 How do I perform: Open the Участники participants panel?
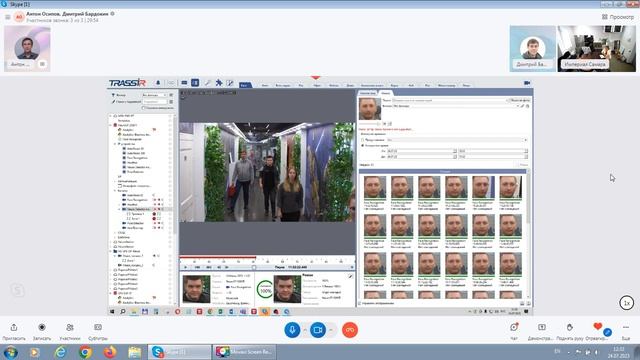coord(70,331)
